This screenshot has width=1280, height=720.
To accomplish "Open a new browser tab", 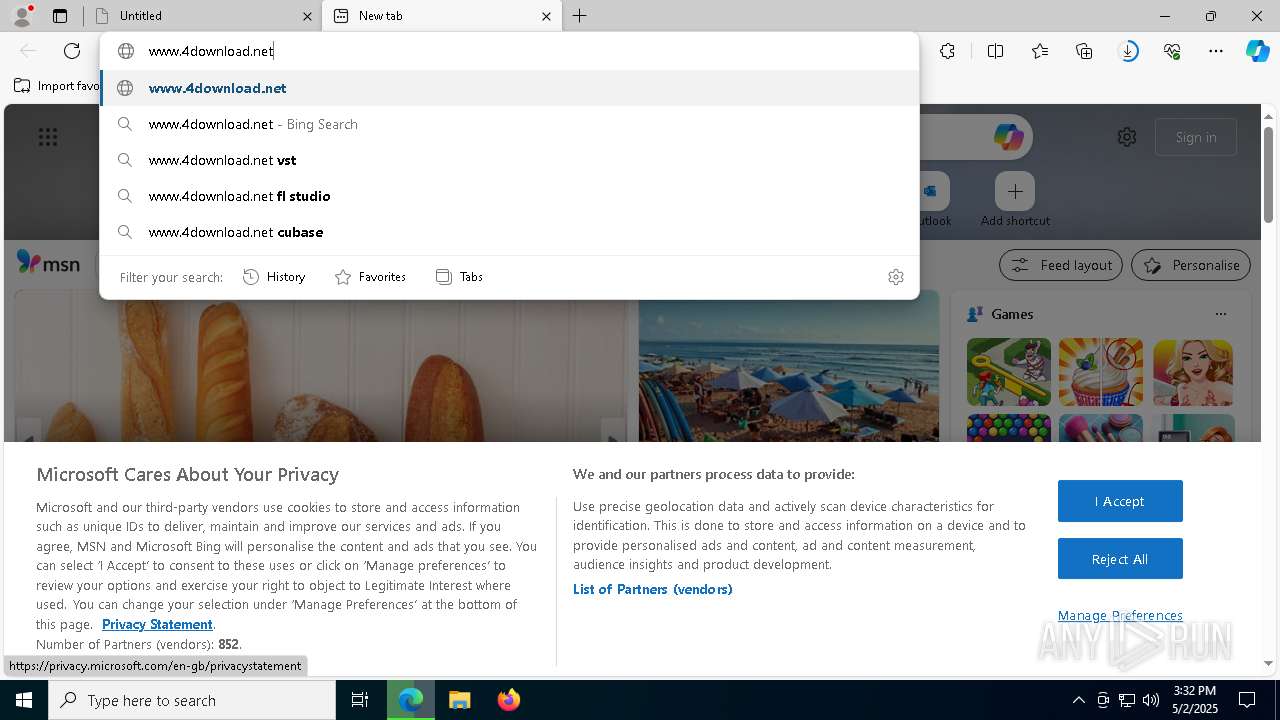I will pyautogui.click(x=580, y=16).
